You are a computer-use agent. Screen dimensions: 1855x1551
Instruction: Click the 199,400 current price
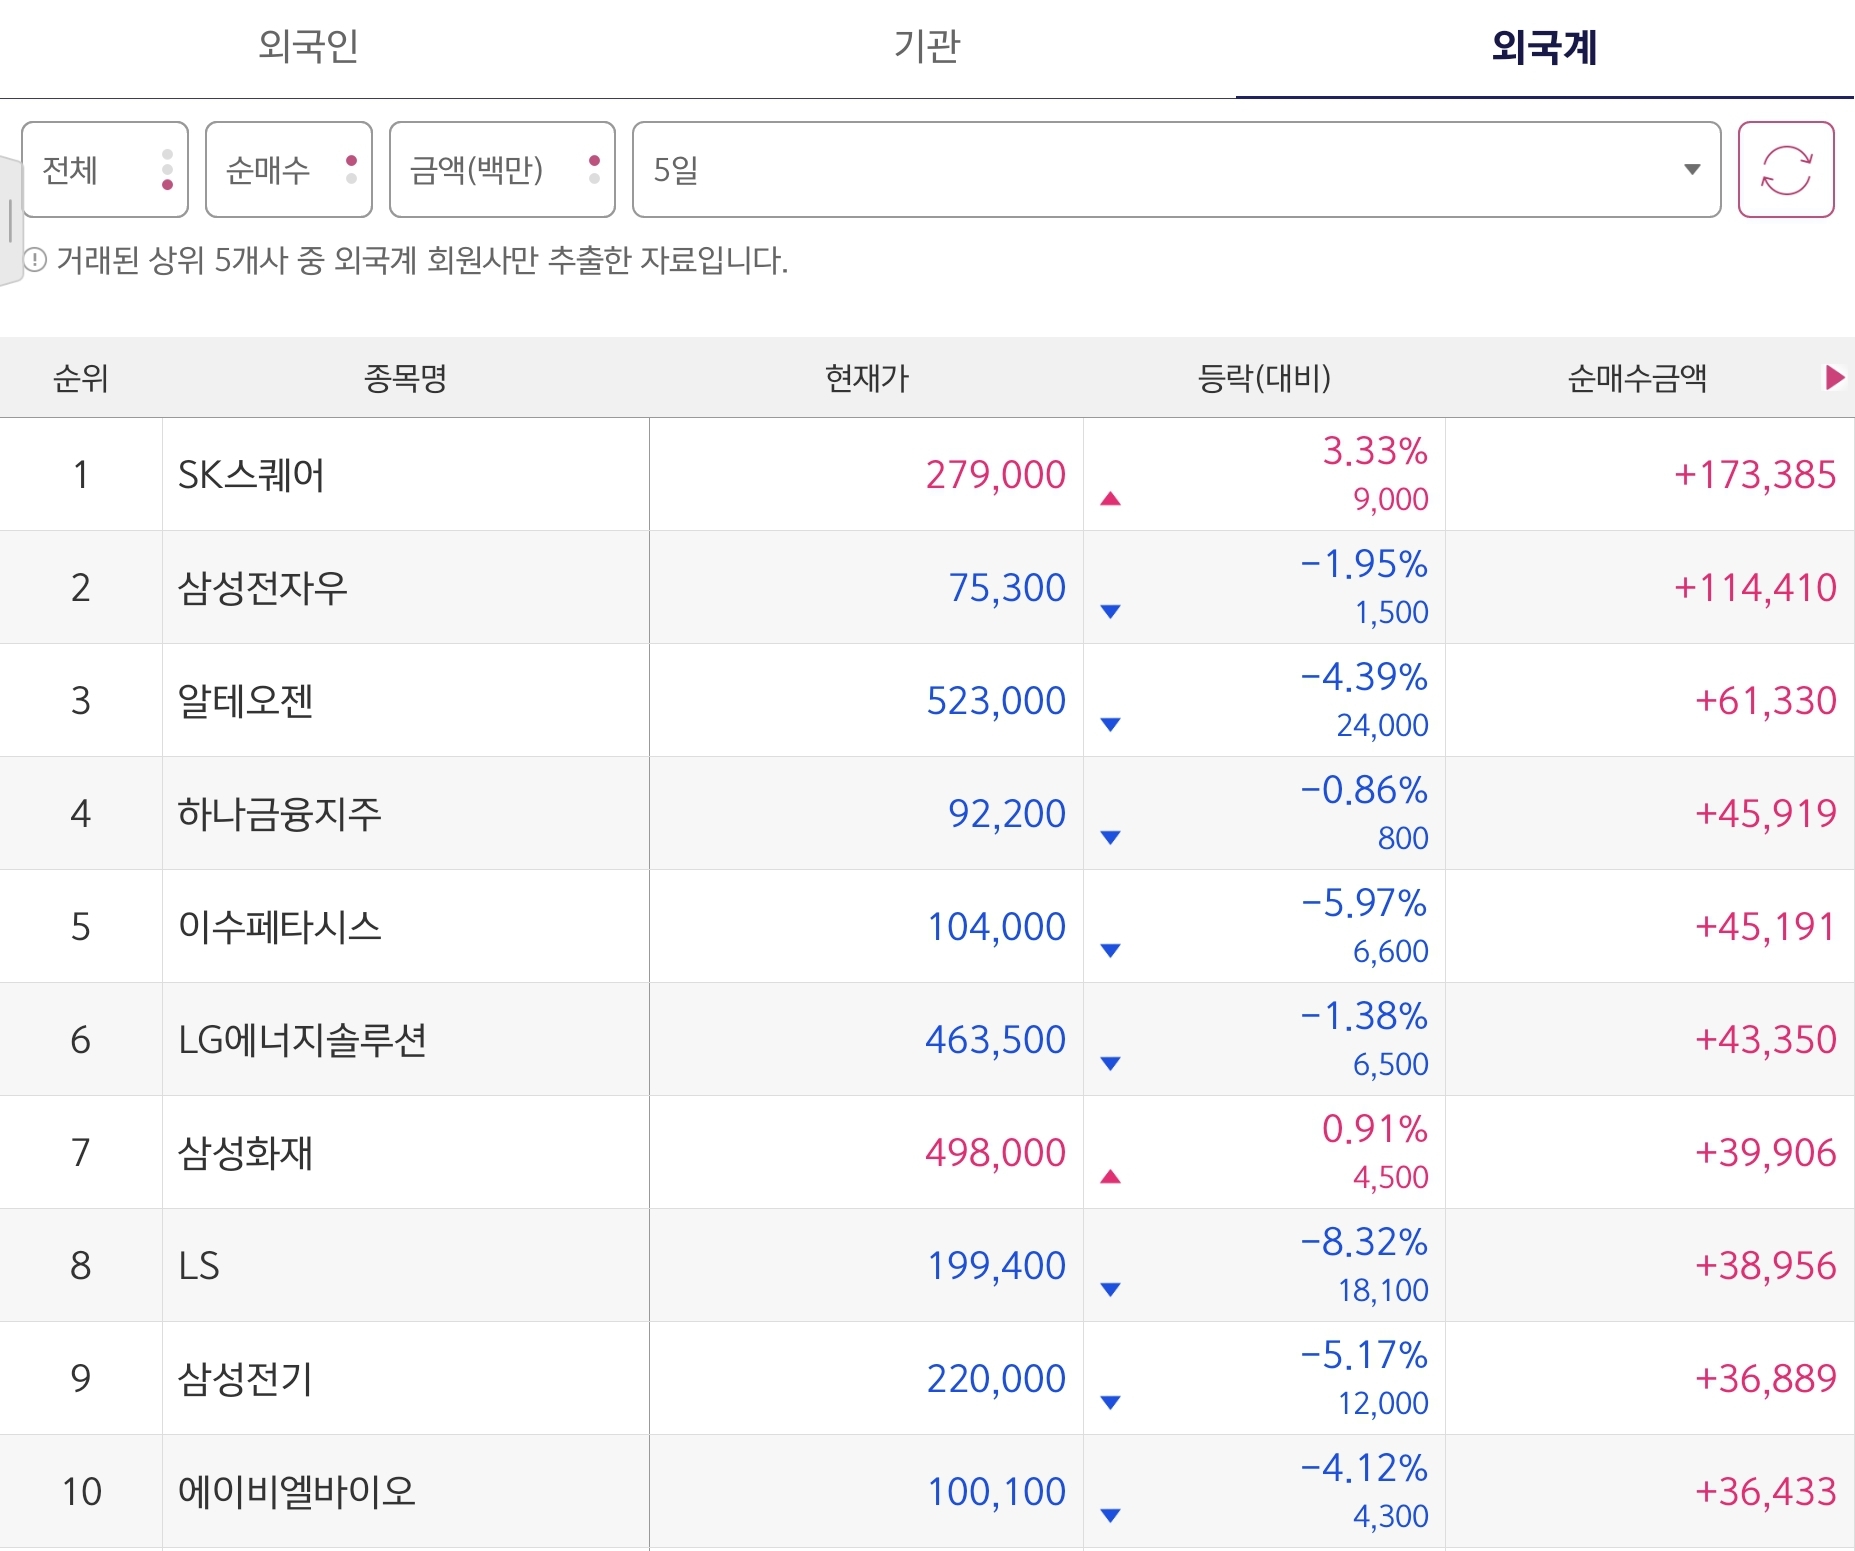click(996, 1266)
